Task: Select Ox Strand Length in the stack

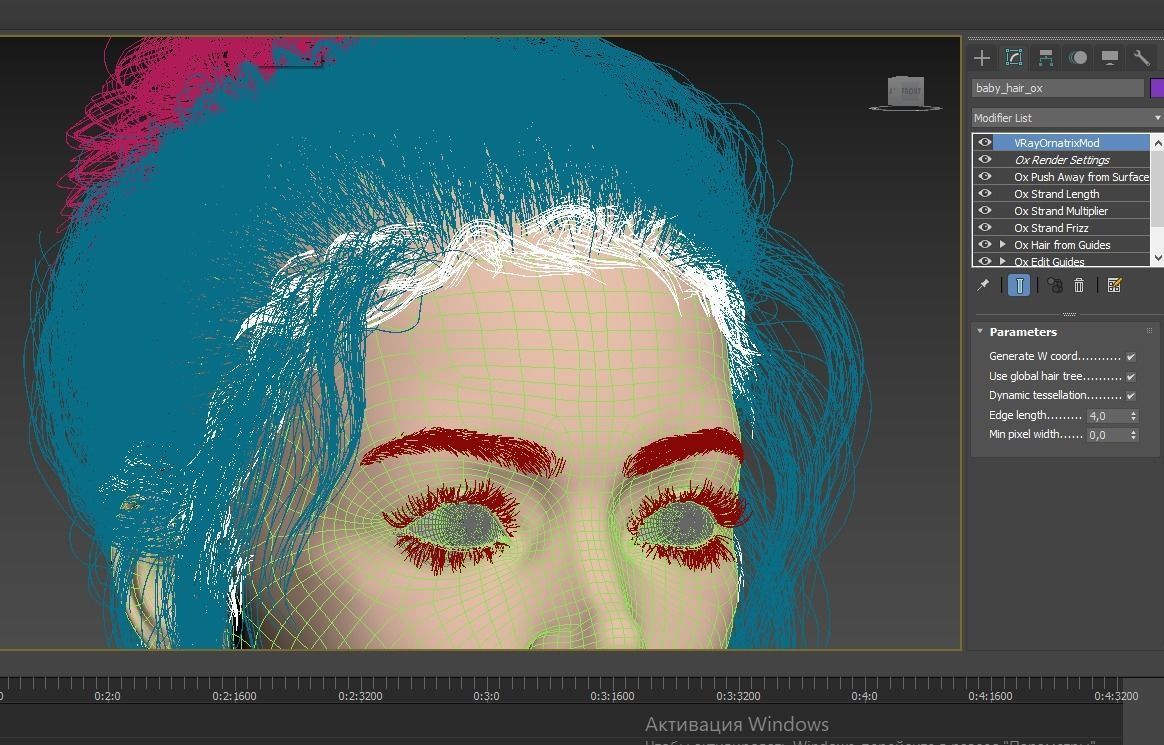Action: 1056,194
